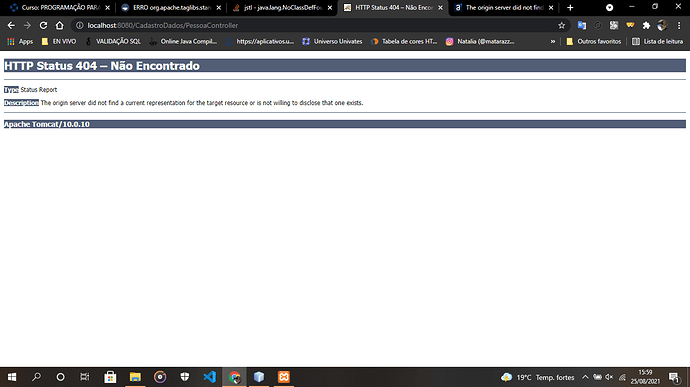Screen dimensions: 690x387
Task: Show hidden system tray icons
Action: pos(585,377)
